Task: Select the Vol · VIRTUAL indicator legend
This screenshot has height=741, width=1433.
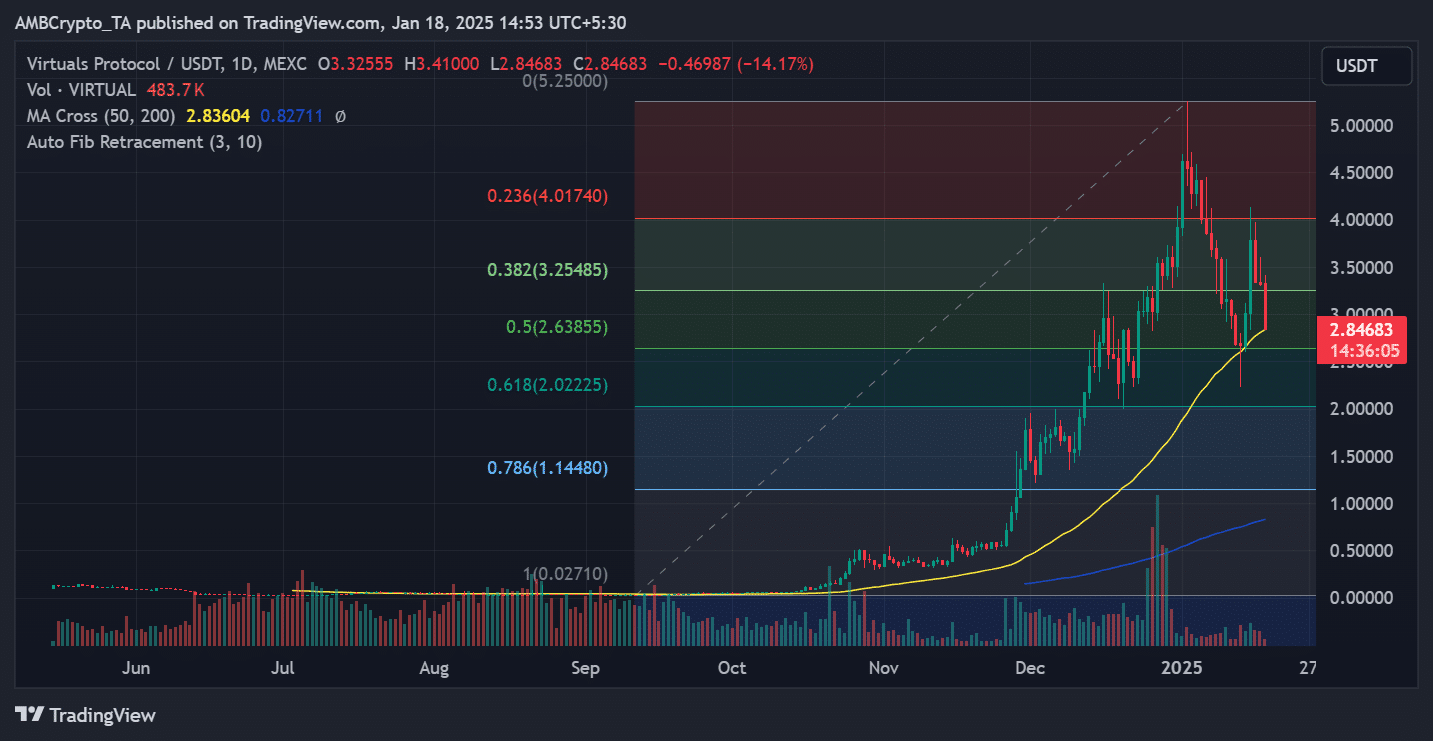Action: pyautogui.click(x=81, y=89)
